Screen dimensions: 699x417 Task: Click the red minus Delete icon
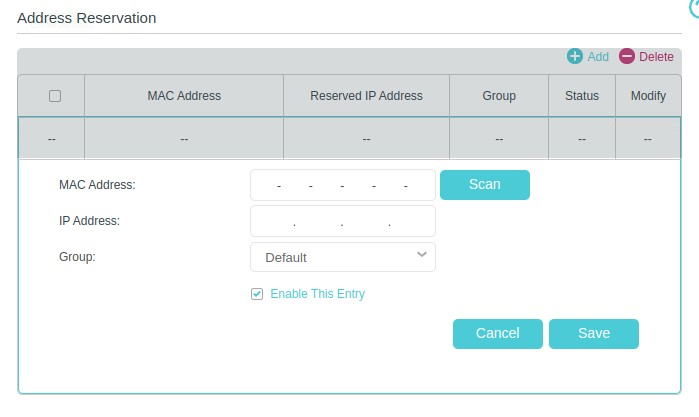click(627, 57)
